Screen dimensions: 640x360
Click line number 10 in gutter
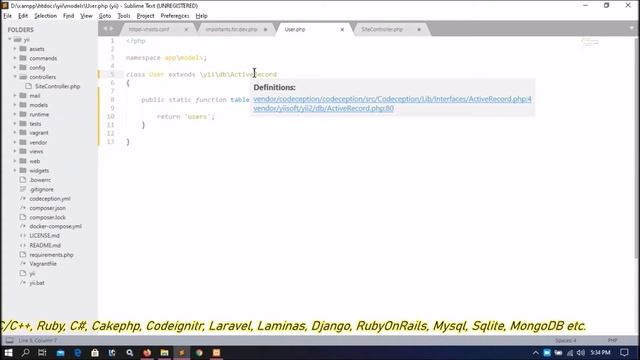pyautogui.click(x=111, y=116)
